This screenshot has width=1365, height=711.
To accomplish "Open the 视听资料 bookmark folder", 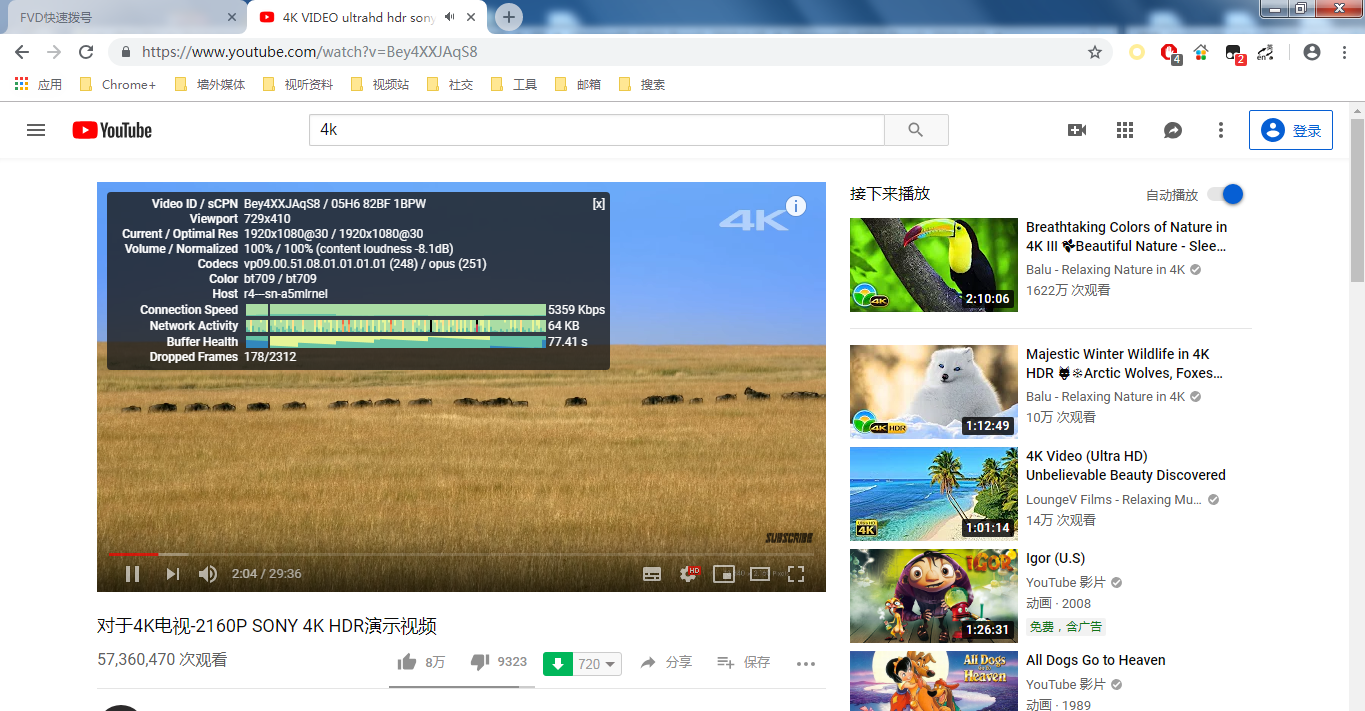I will (x=298, y=85).
